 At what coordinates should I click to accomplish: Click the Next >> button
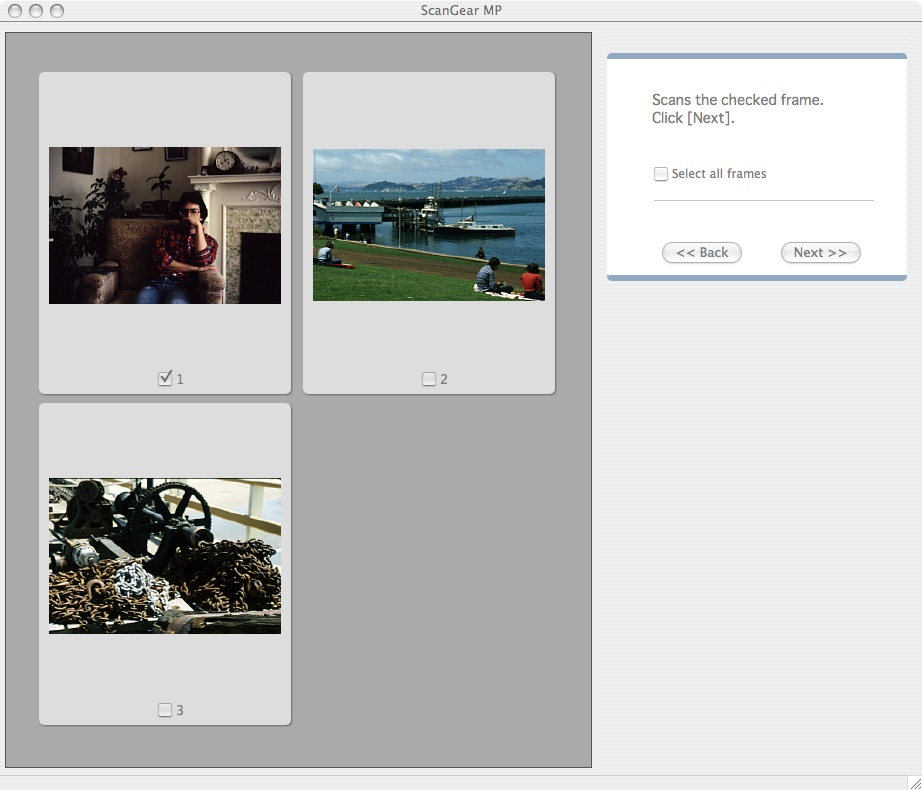pos(820,253)
